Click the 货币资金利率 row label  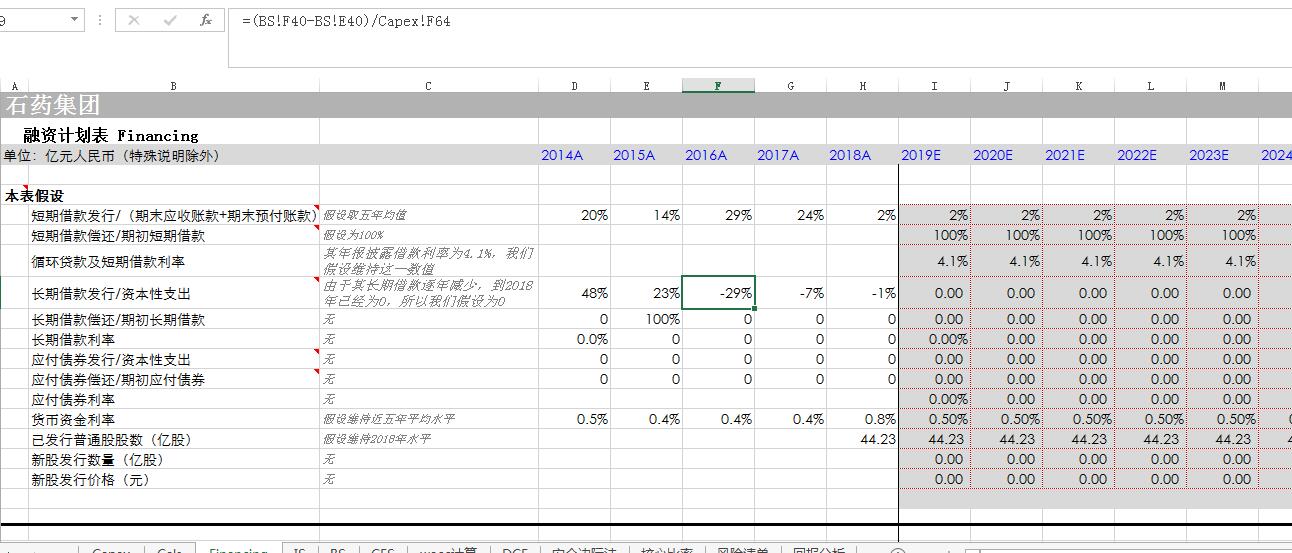tap(73, 420)
